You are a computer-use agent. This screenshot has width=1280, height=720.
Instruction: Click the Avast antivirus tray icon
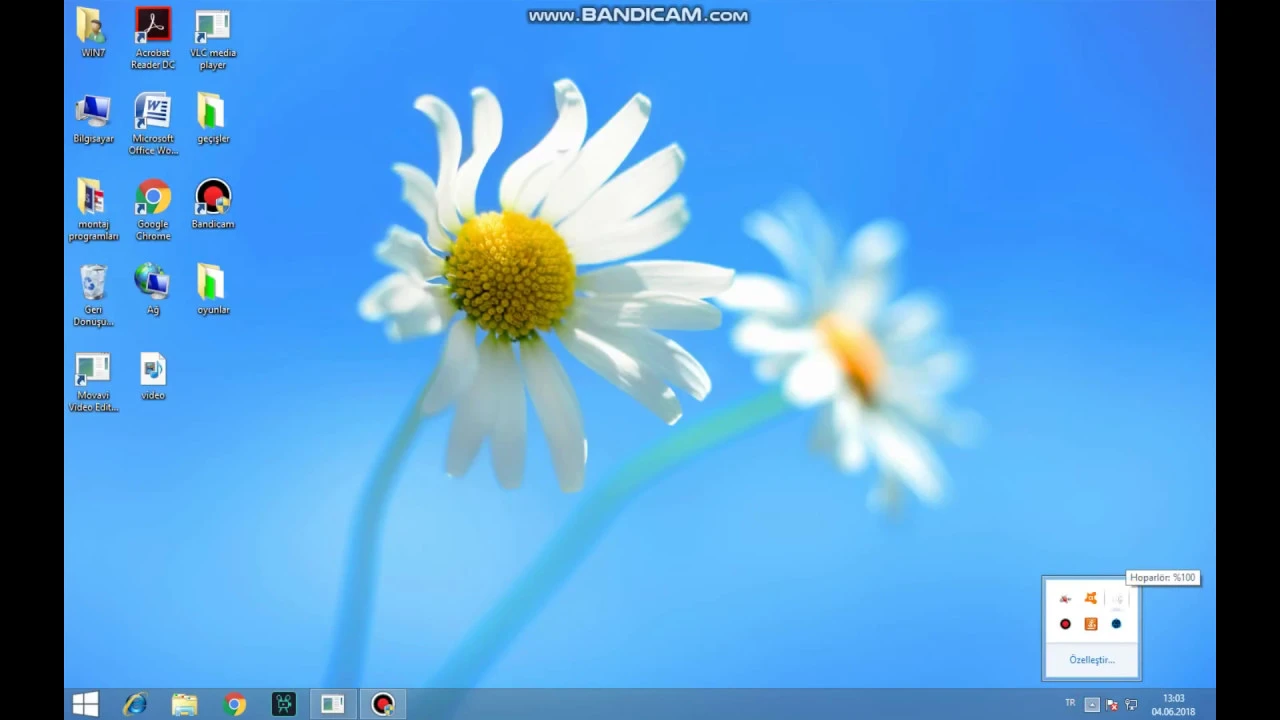pyautogui.click(x=1091, y=598)
